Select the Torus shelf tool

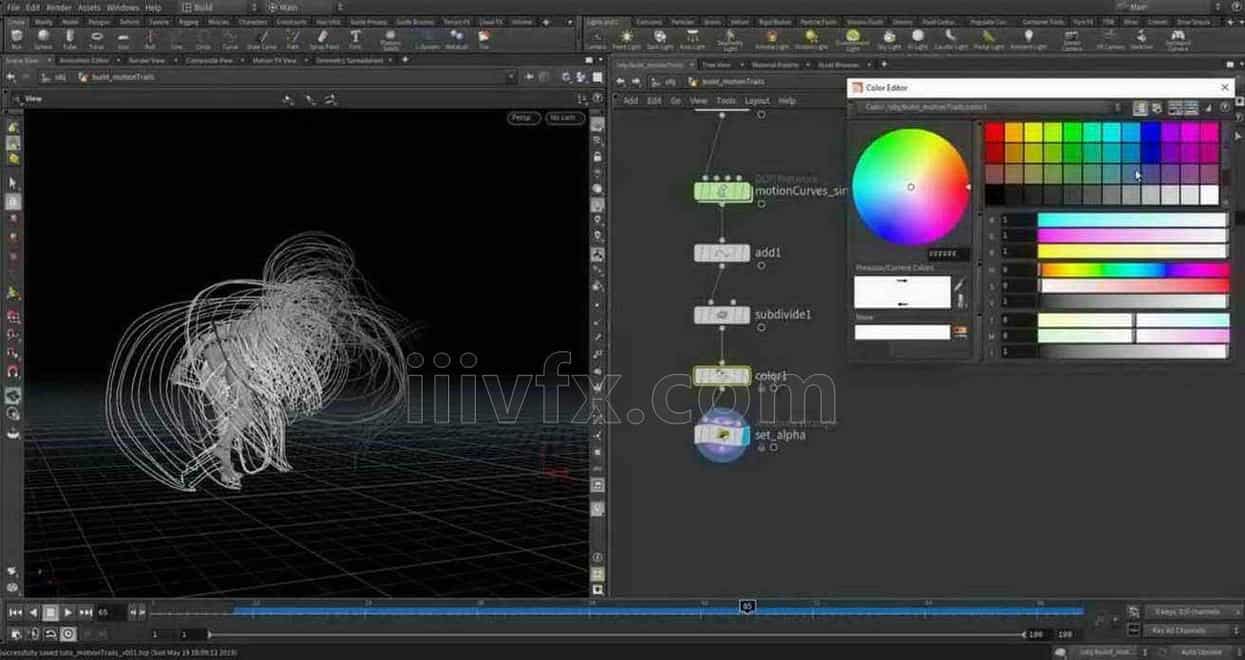[96, 39]
